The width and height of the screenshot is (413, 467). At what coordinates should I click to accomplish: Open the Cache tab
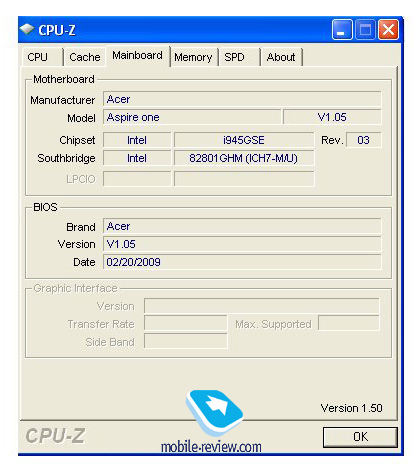pyautogui.click(x=85, y=57)
